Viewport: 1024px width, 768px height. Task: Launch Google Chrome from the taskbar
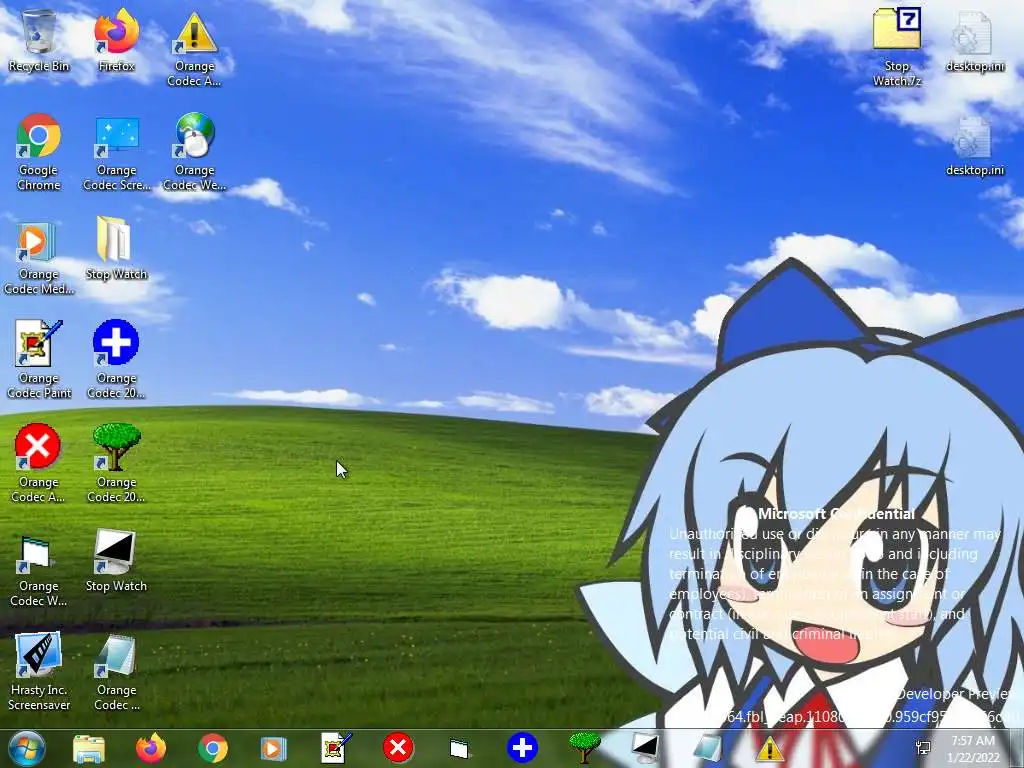coord(213,748)
